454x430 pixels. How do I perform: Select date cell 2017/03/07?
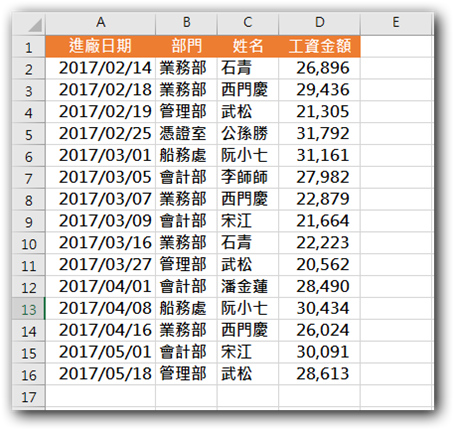click(x=100, y=199)
